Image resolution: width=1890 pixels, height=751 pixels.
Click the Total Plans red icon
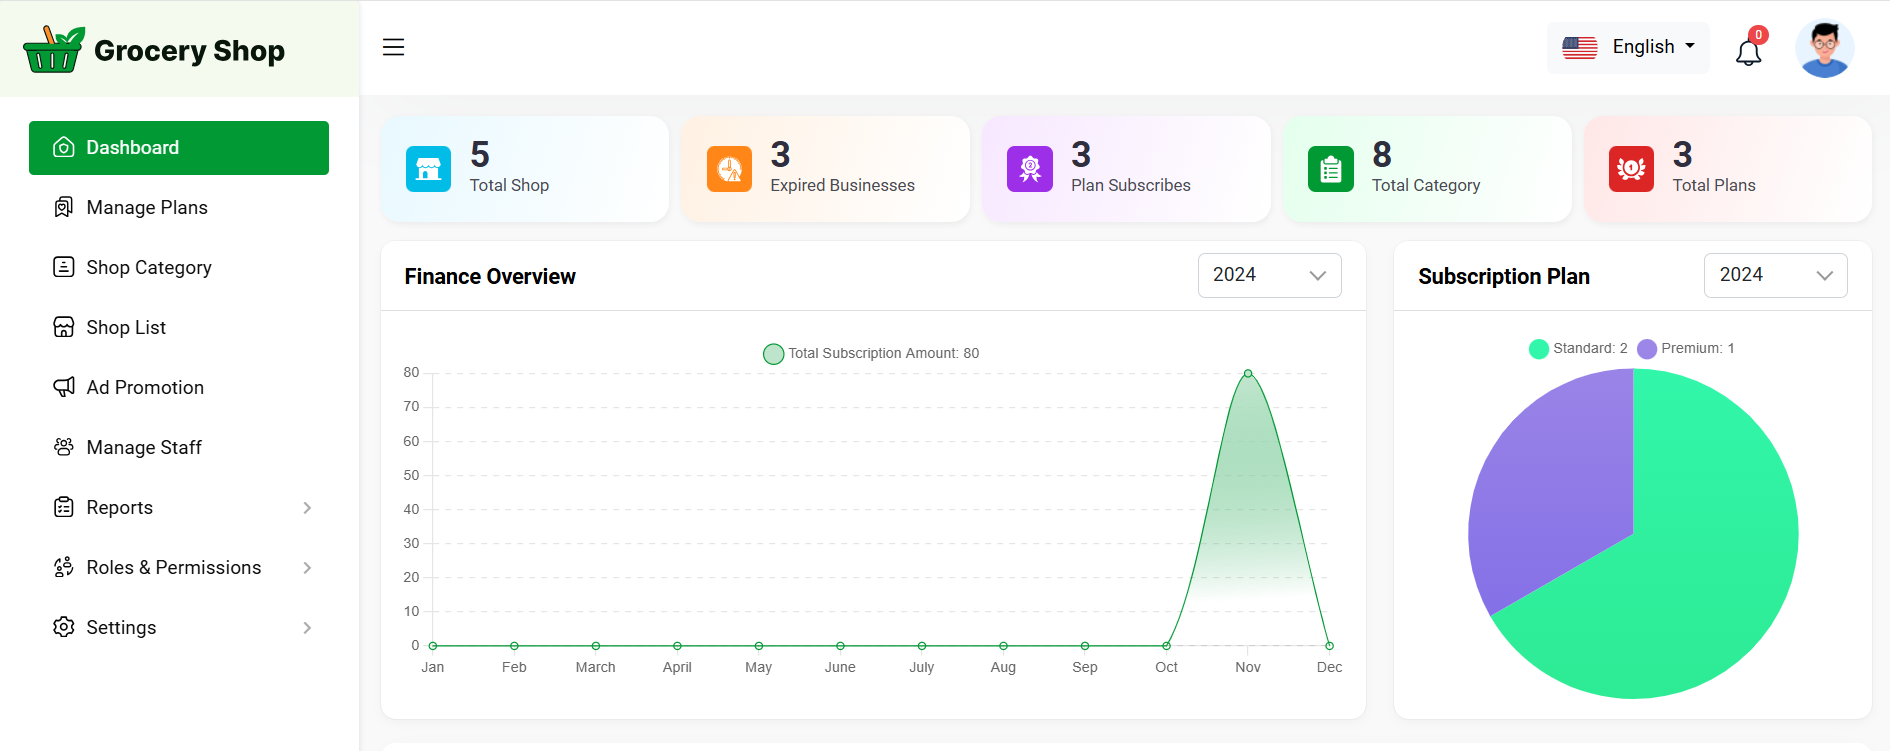[1631, 169]
